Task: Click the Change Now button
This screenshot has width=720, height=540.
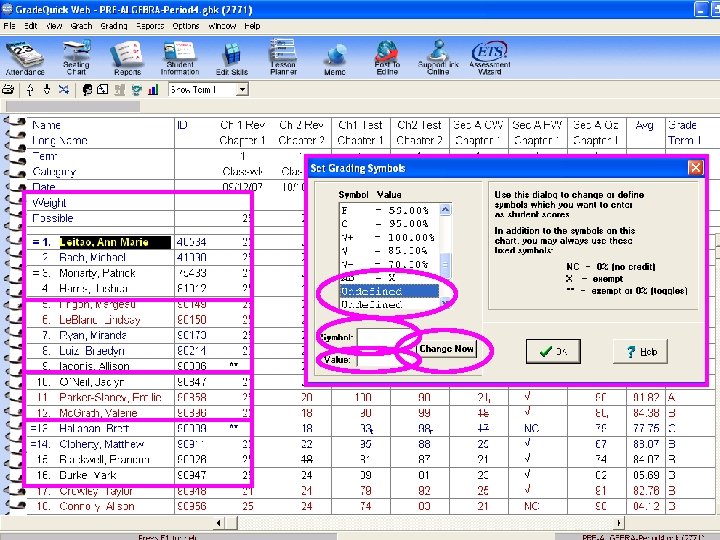Action: point(446,349)
